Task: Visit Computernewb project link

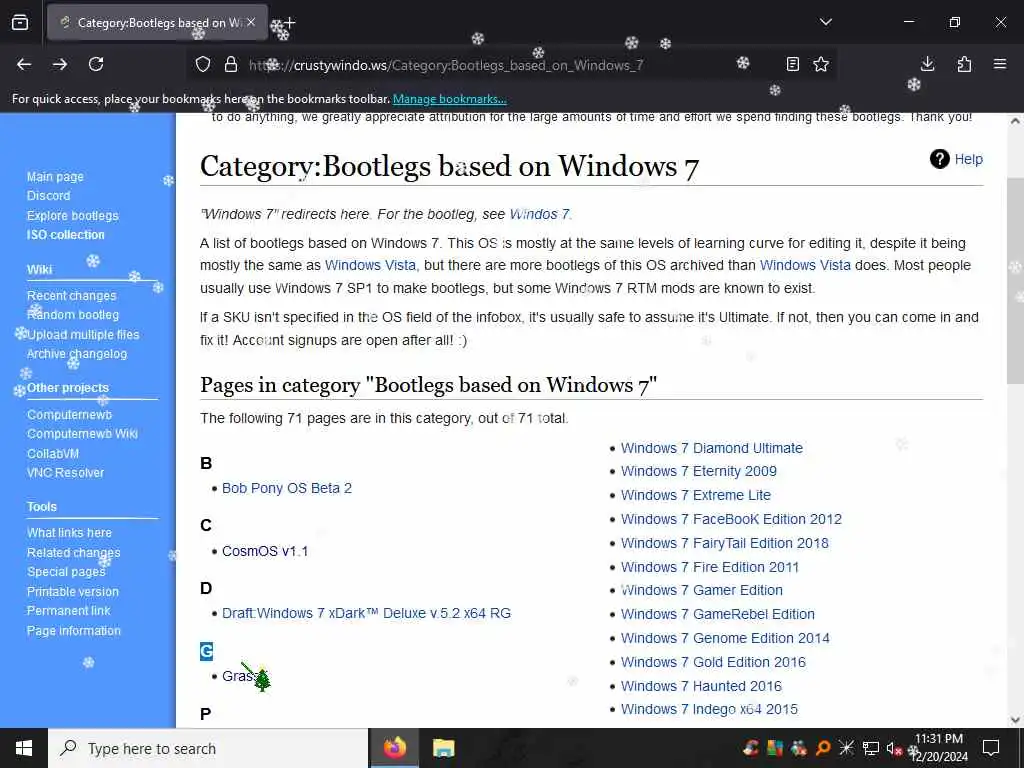Action: coord(69,415)
